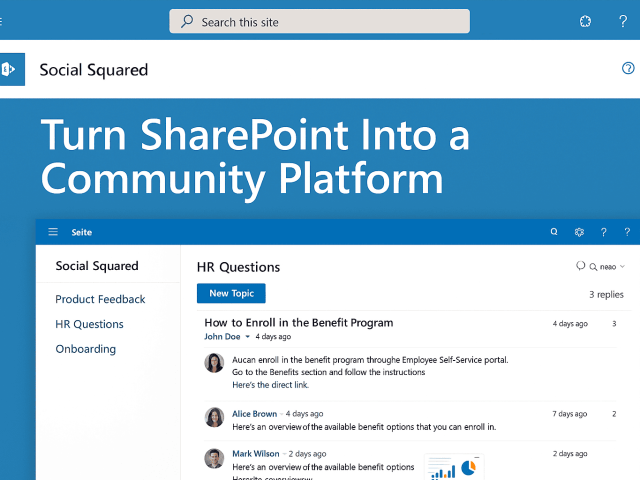The image size is (640, 480).
Task: Click the last question mark in inner bar
Action: pos(627,232)
